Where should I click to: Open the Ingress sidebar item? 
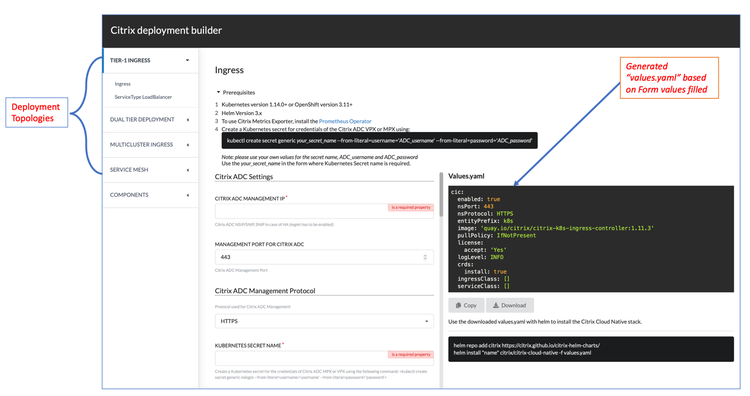122,84
